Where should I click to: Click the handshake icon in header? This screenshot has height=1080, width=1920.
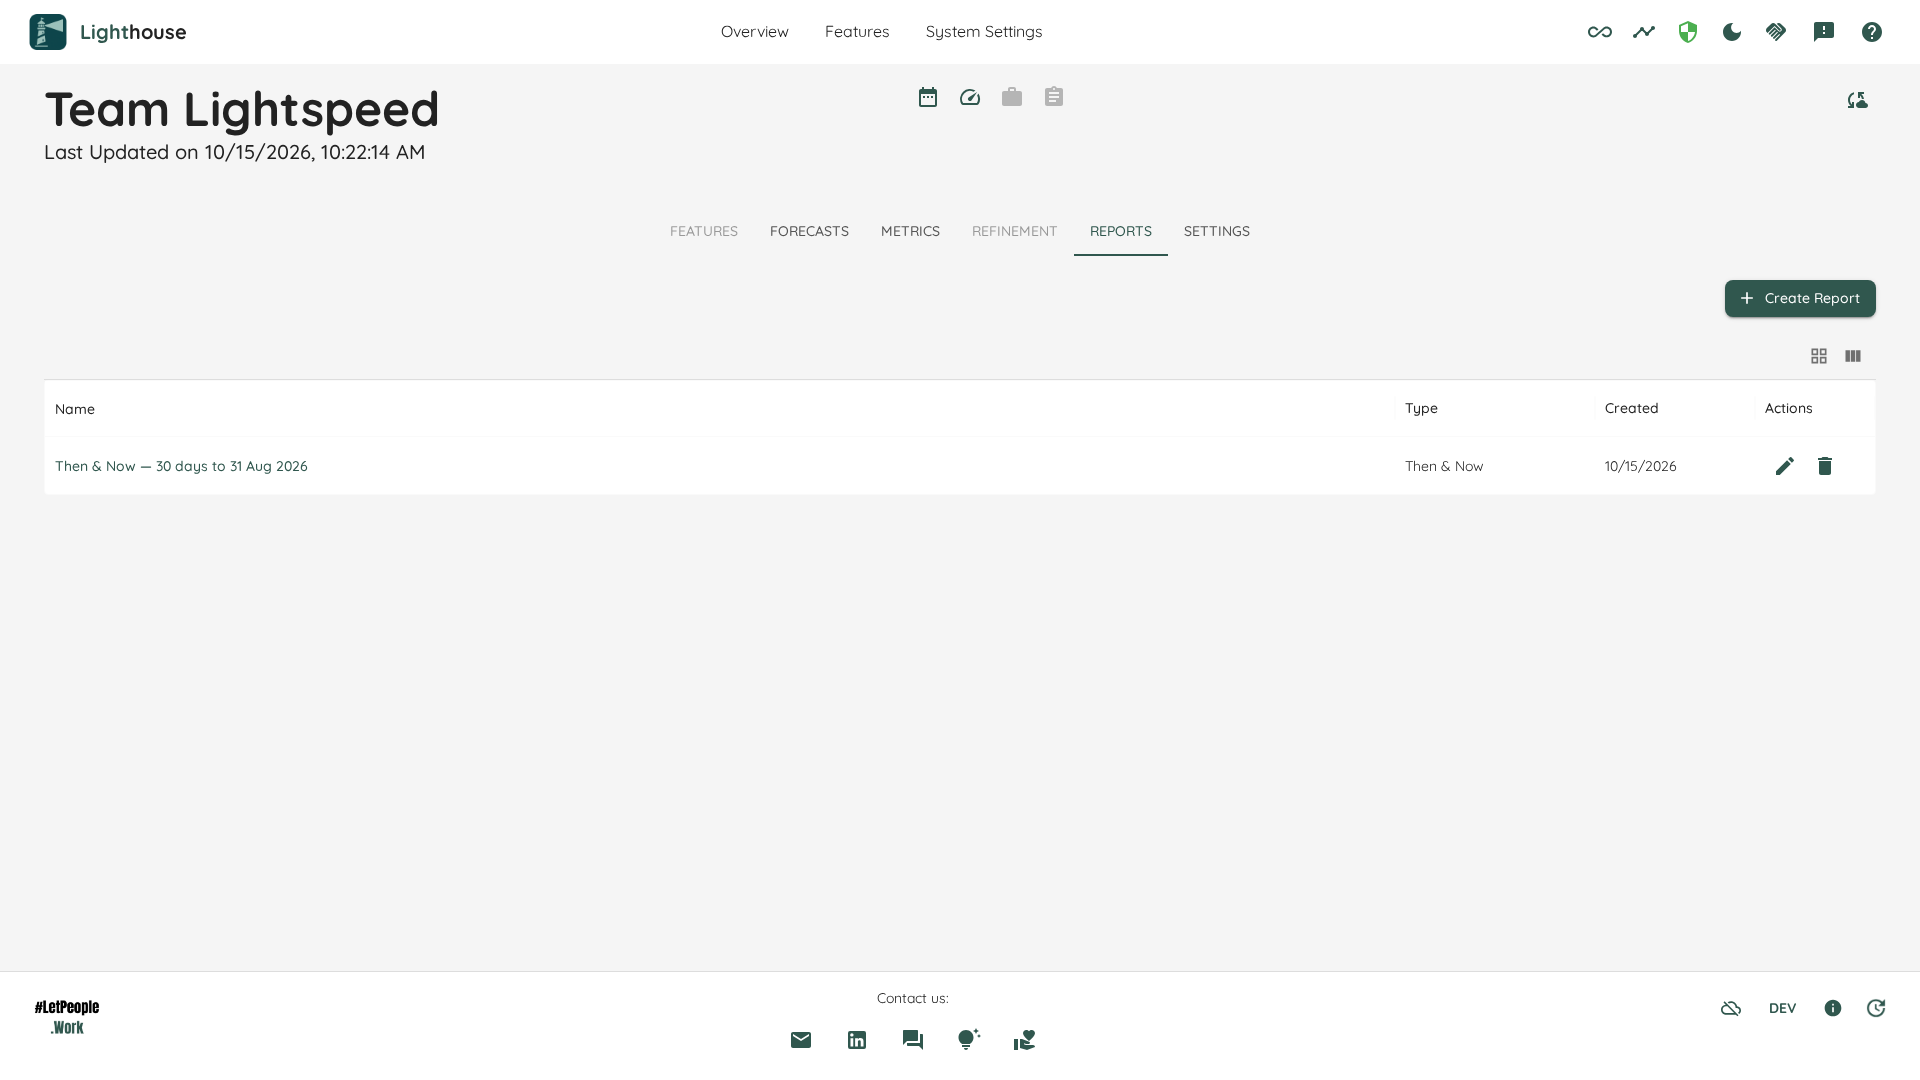(1776, 32)
